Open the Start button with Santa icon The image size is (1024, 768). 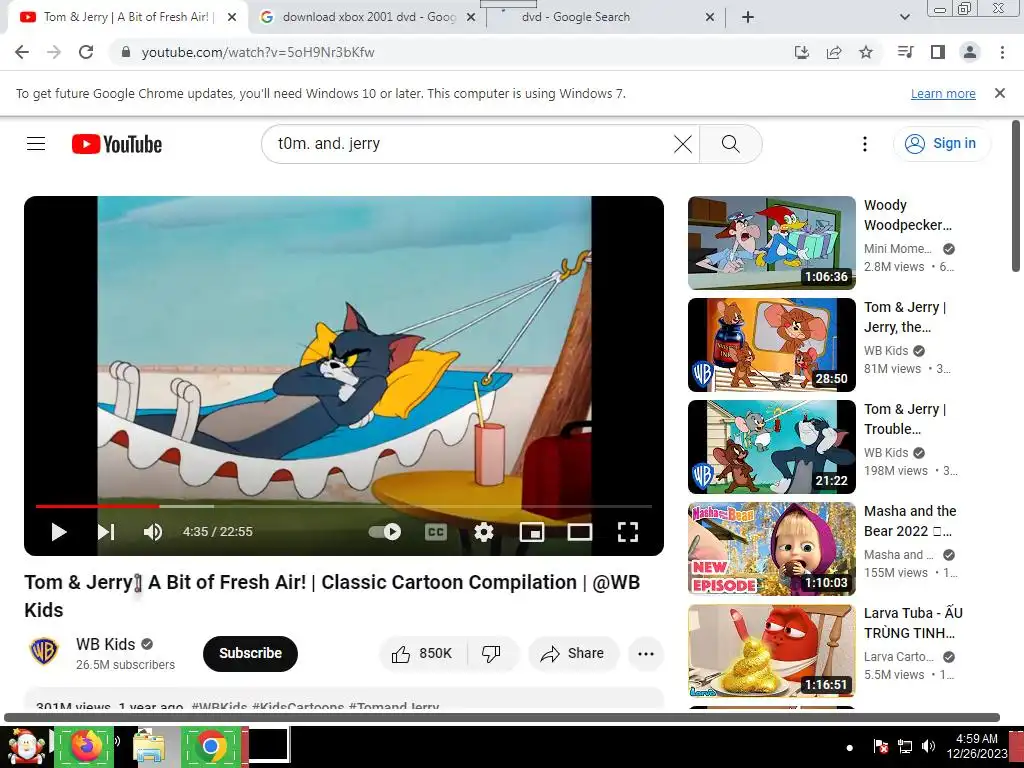point(25,746)
